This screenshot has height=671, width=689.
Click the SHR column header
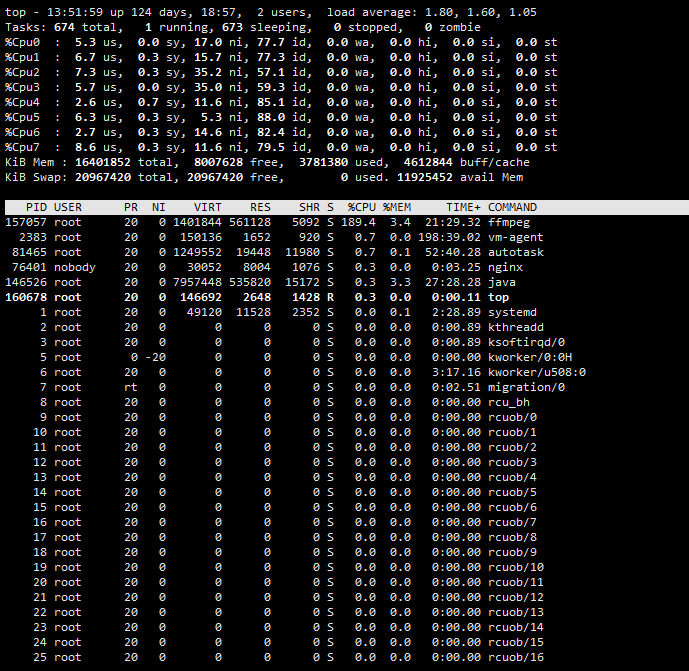coord(310,207)
